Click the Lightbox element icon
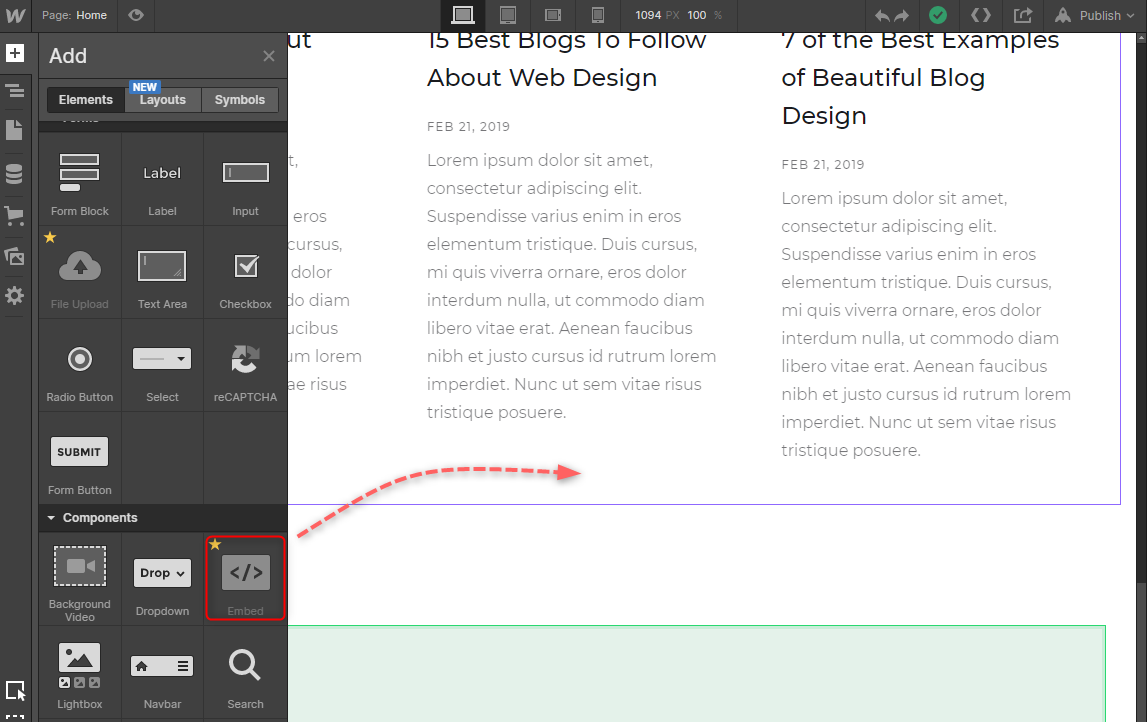 [80, 666]
